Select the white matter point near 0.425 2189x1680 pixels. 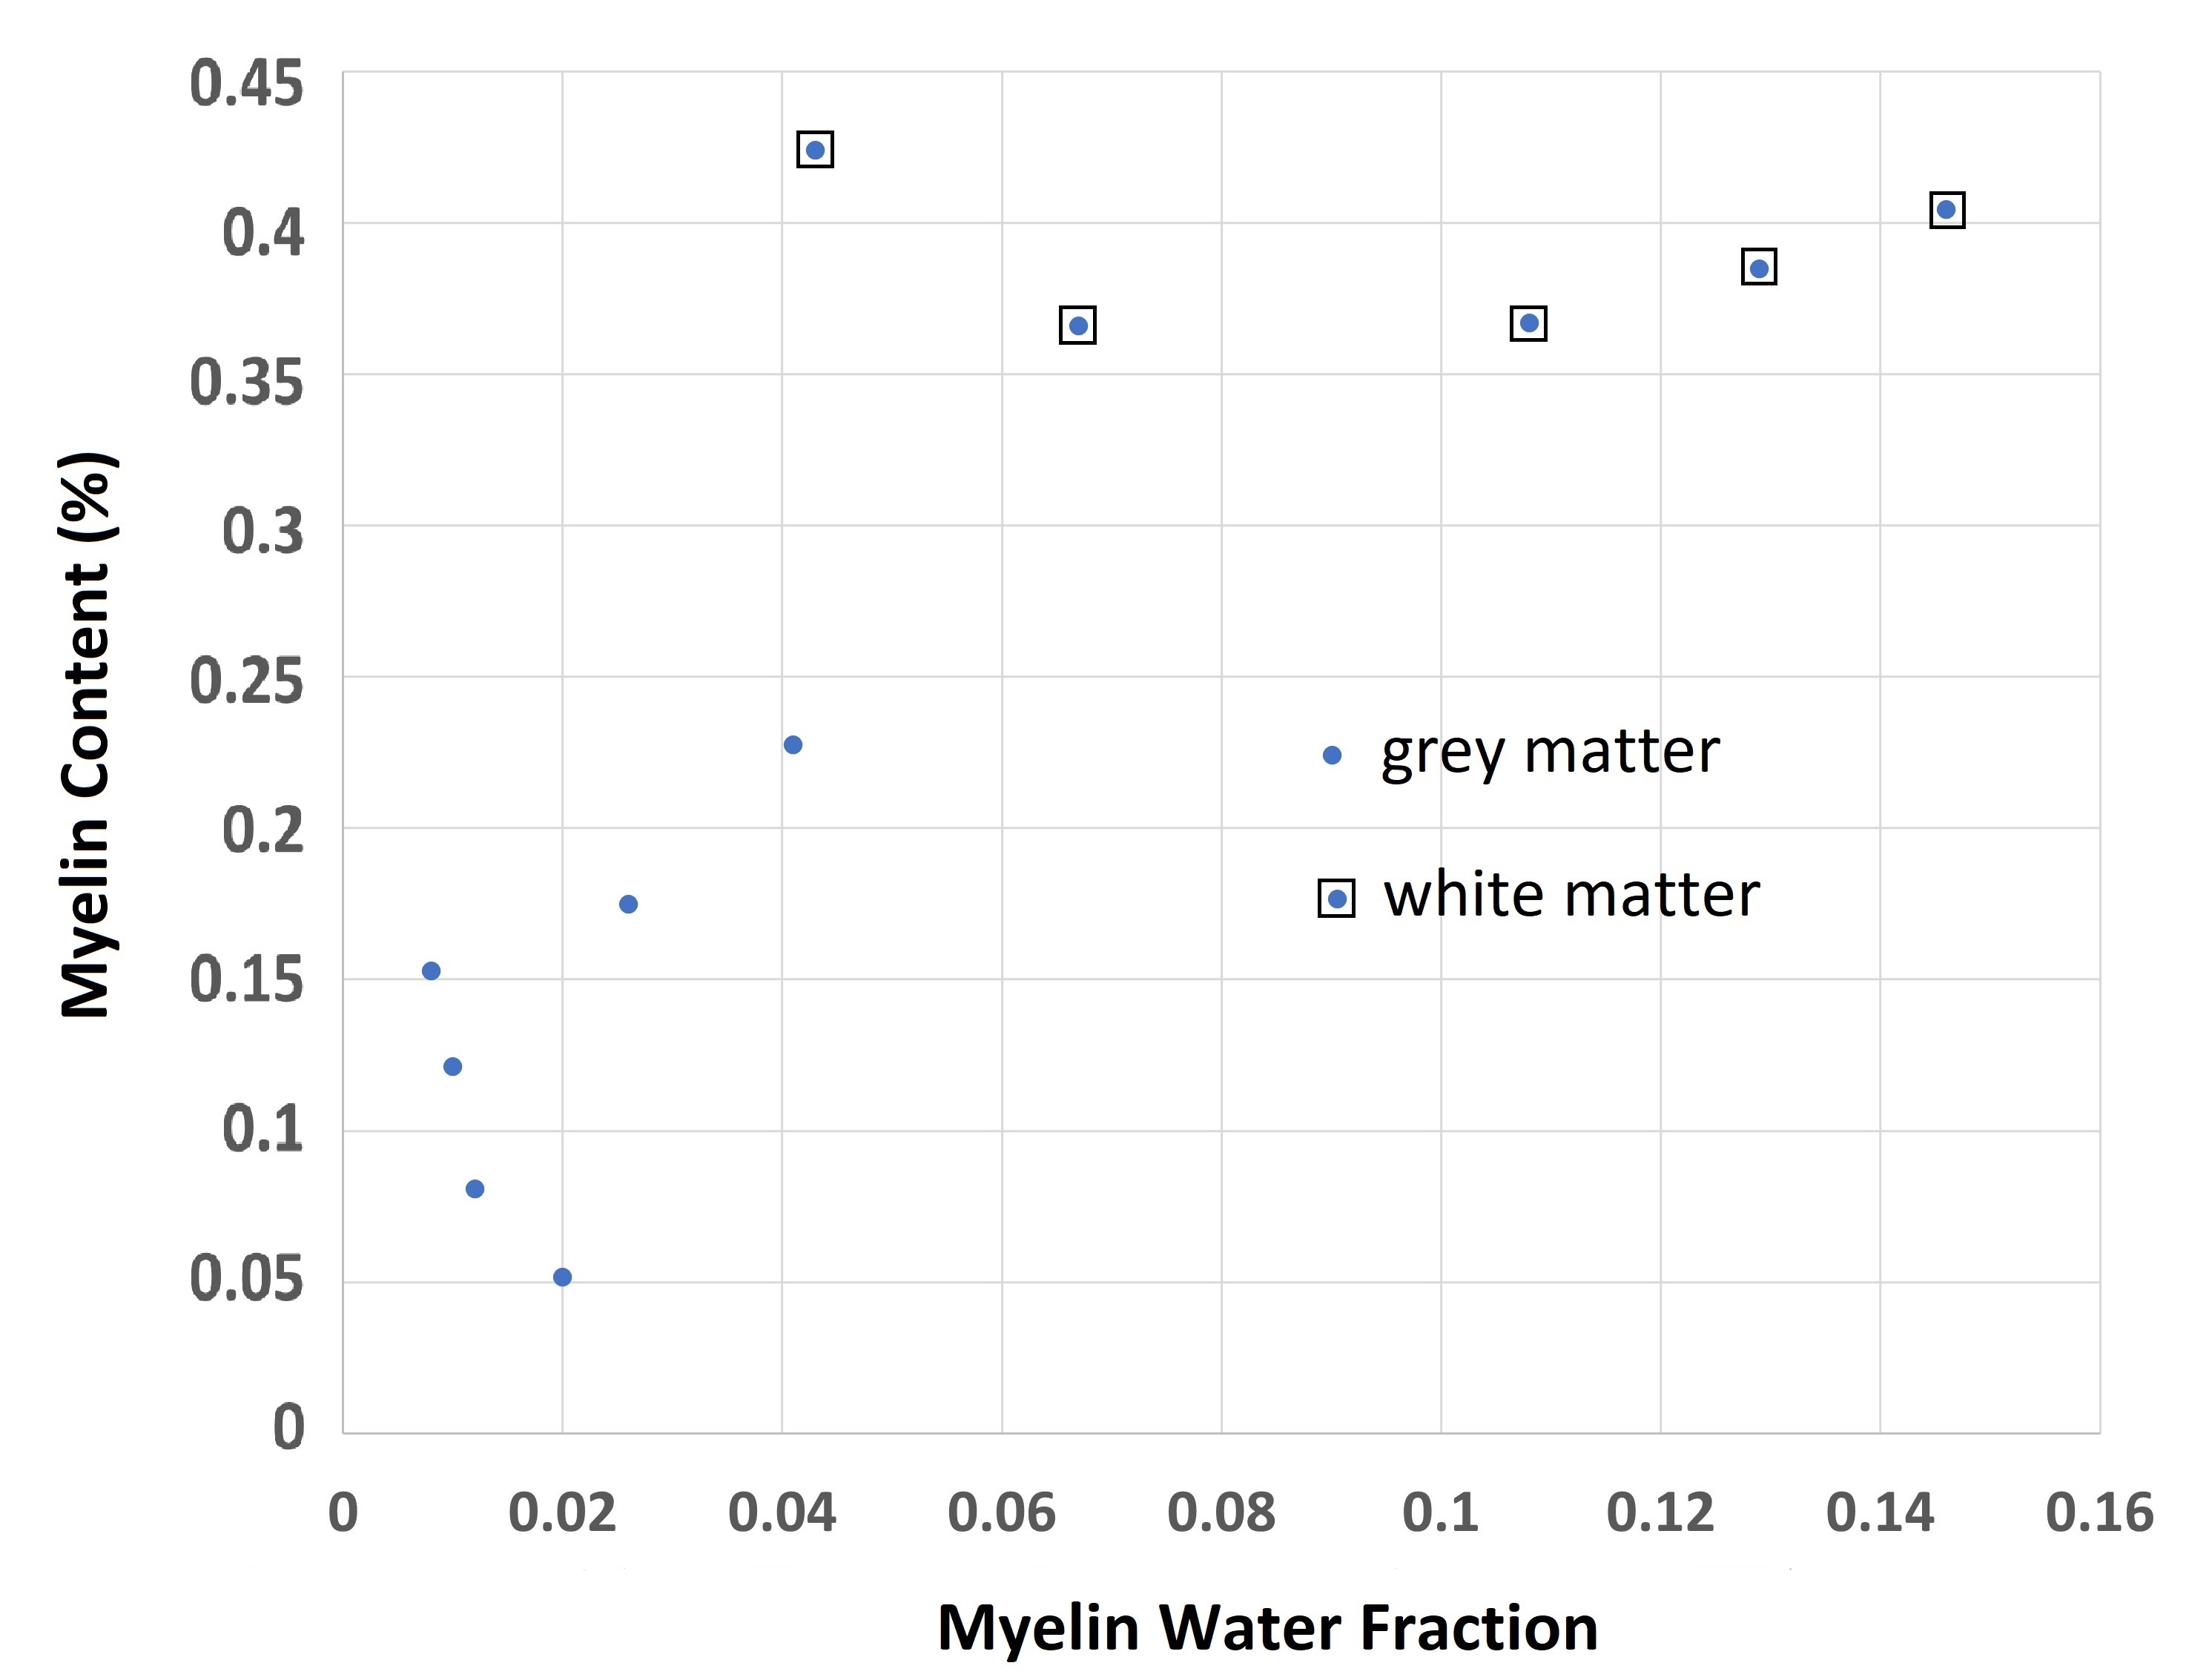[x=815, y=150]
